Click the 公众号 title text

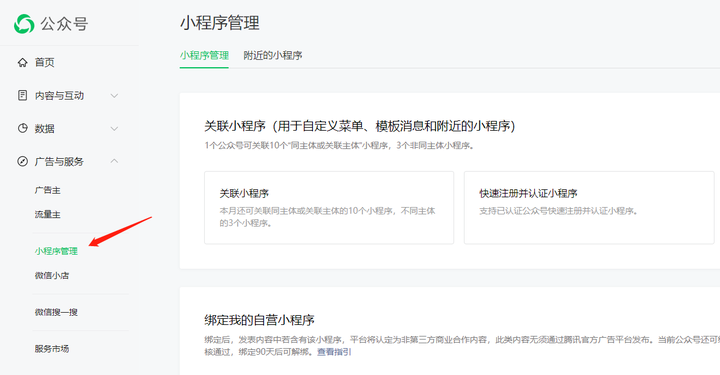tap(64, 24)
